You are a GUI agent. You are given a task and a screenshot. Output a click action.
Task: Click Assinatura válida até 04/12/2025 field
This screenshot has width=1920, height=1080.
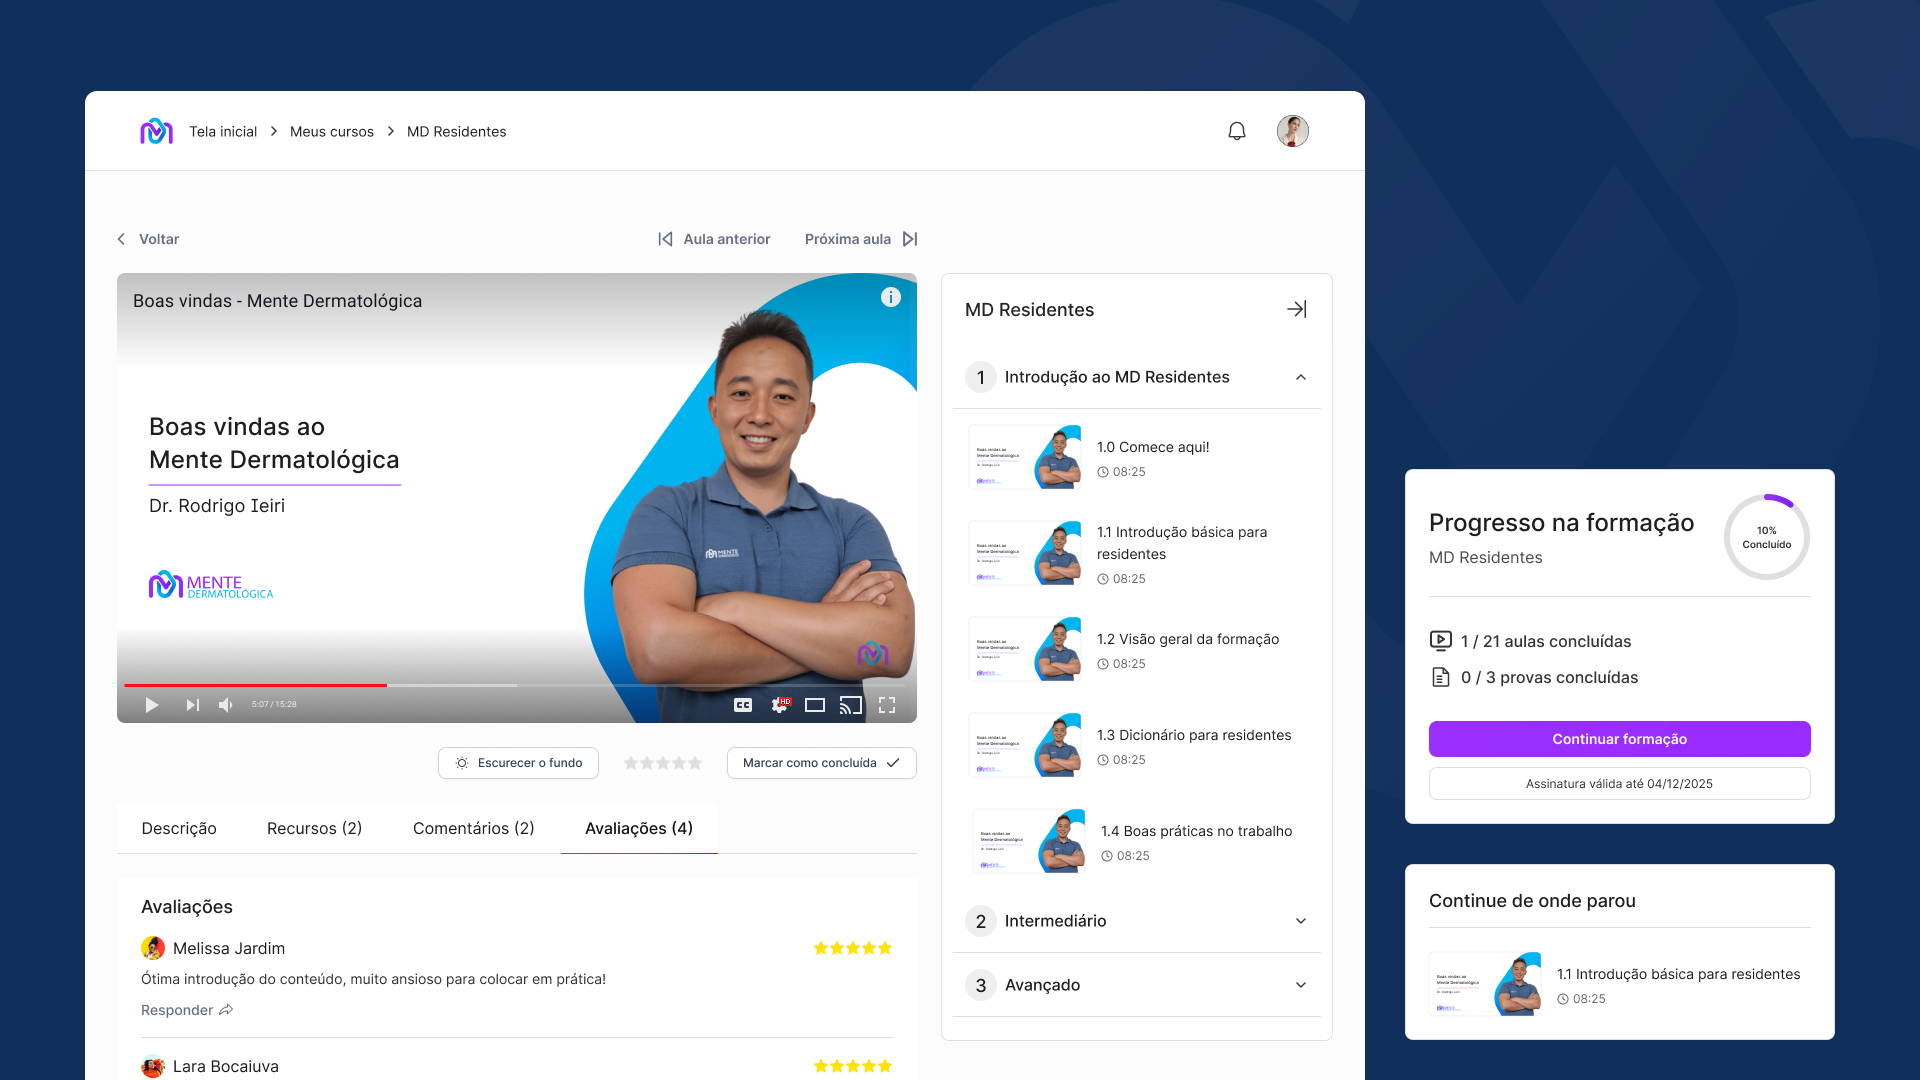1619,784
